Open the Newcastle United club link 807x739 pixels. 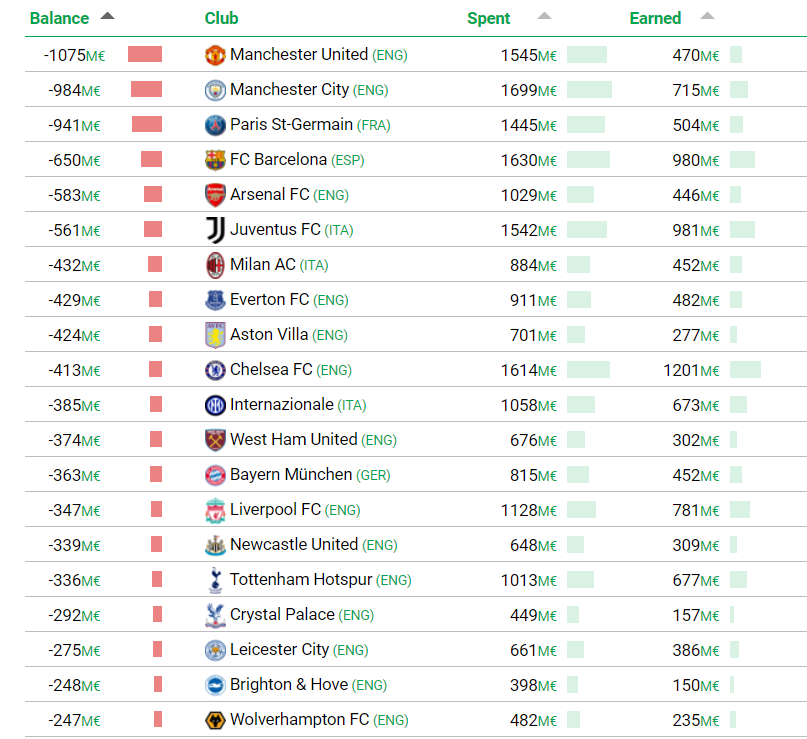pos(294,545)
